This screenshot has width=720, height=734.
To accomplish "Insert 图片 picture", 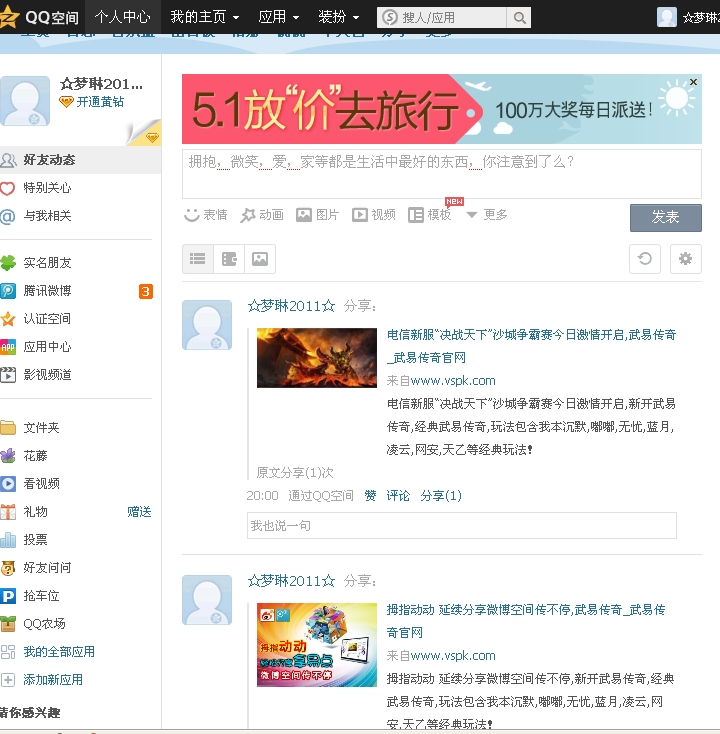I will (317, 215).
